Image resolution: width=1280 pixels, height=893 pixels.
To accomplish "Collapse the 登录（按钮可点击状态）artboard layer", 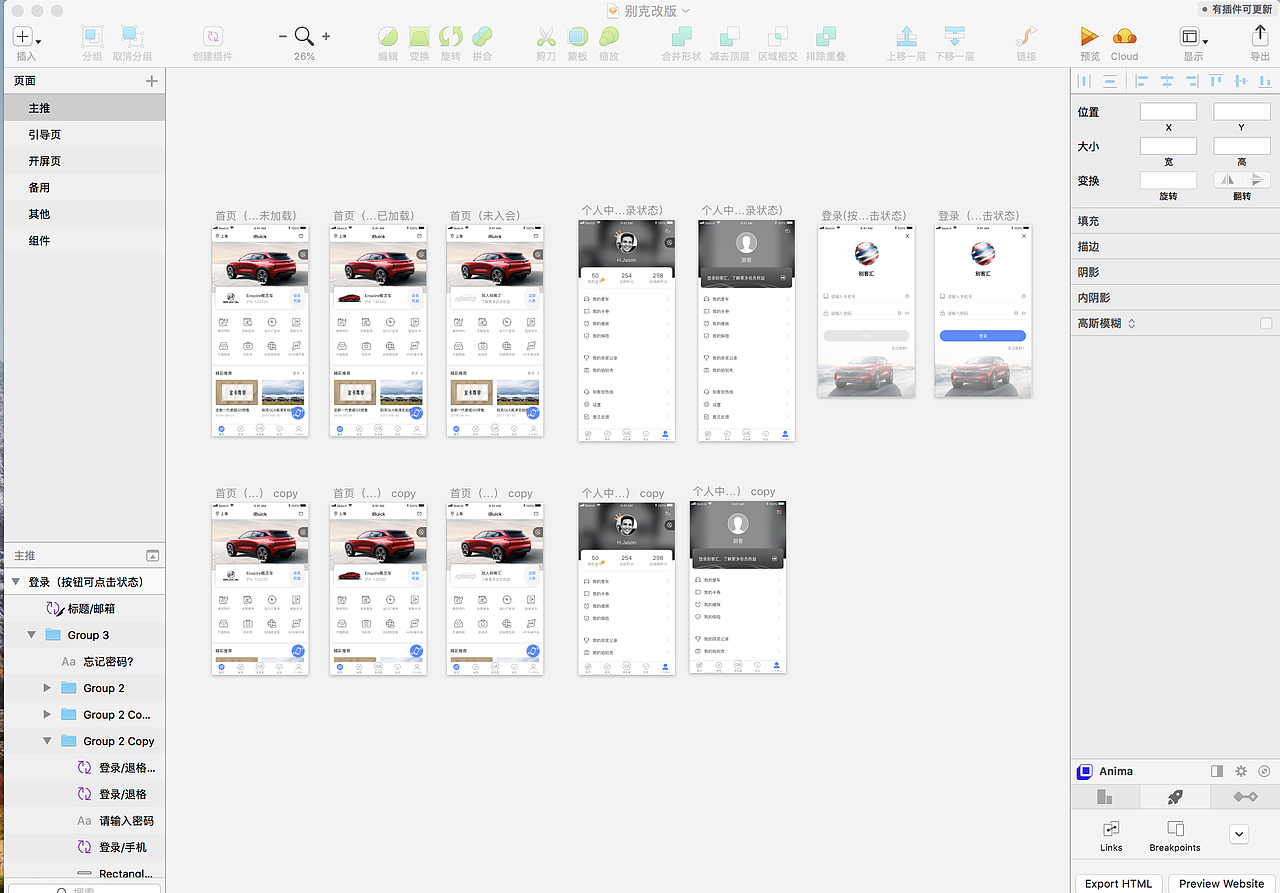I will coord(16,582).
